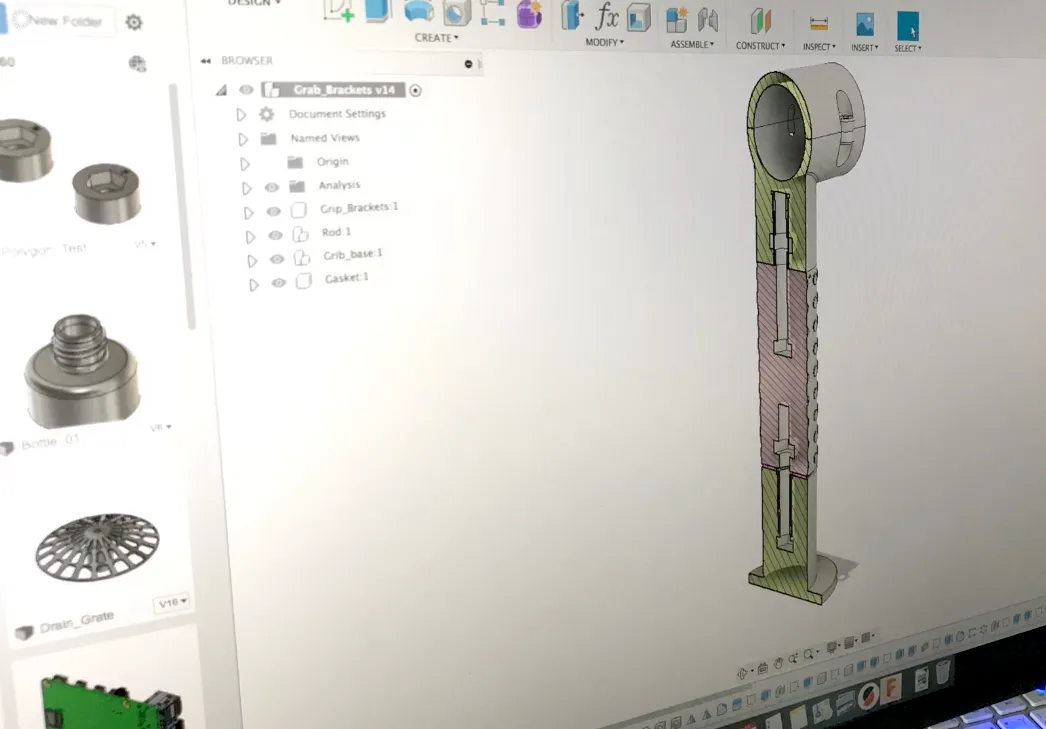This screenshot has width=1046, height=729.
Task: Expand the Gasket:1 component
Action: coord(253,285)
